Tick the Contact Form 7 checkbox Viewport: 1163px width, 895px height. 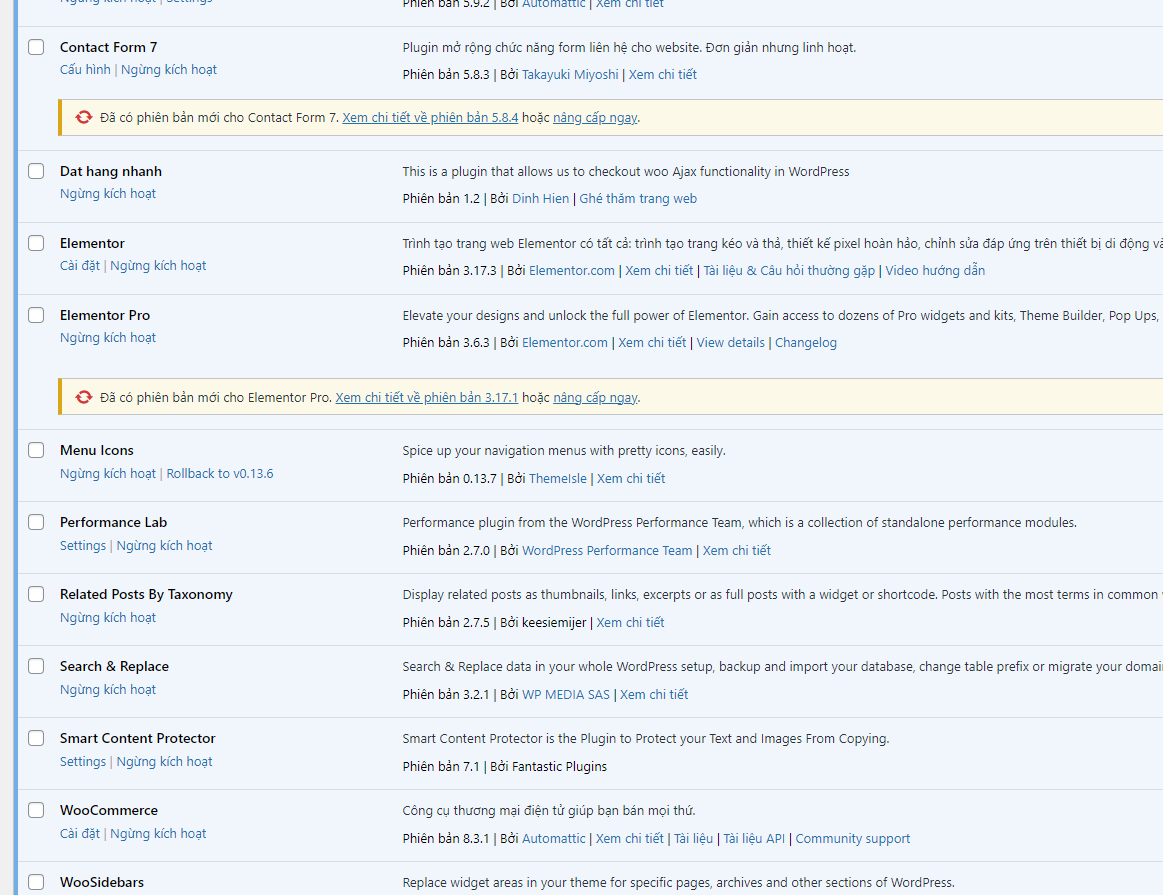(x=36, y=47)
